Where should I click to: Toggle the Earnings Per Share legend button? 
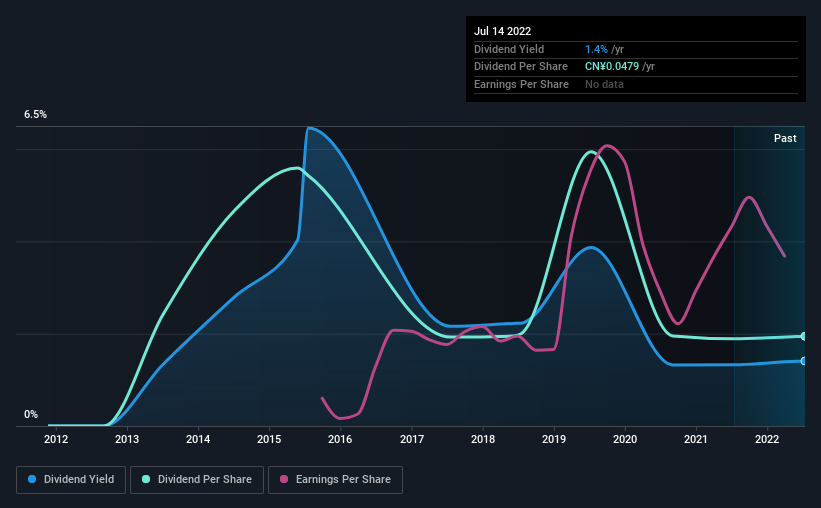335,480
